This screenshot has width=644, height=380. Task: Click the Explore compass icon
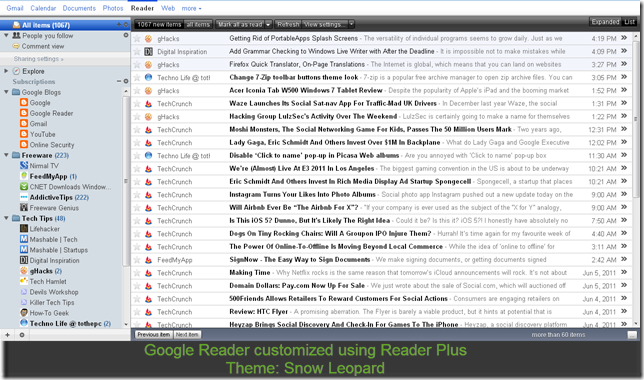tap(16, 71)
